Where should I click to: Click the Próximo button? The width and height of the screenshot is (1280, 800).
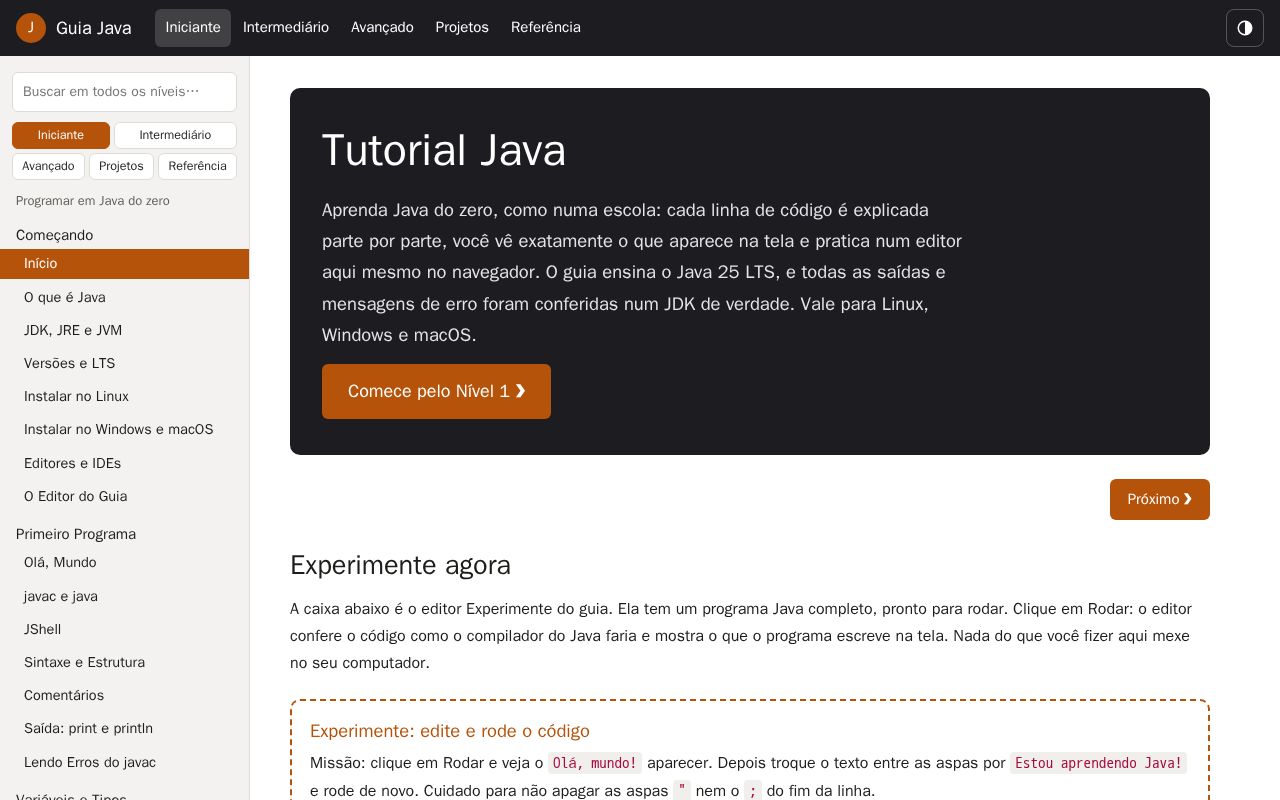coord(1160,499)
